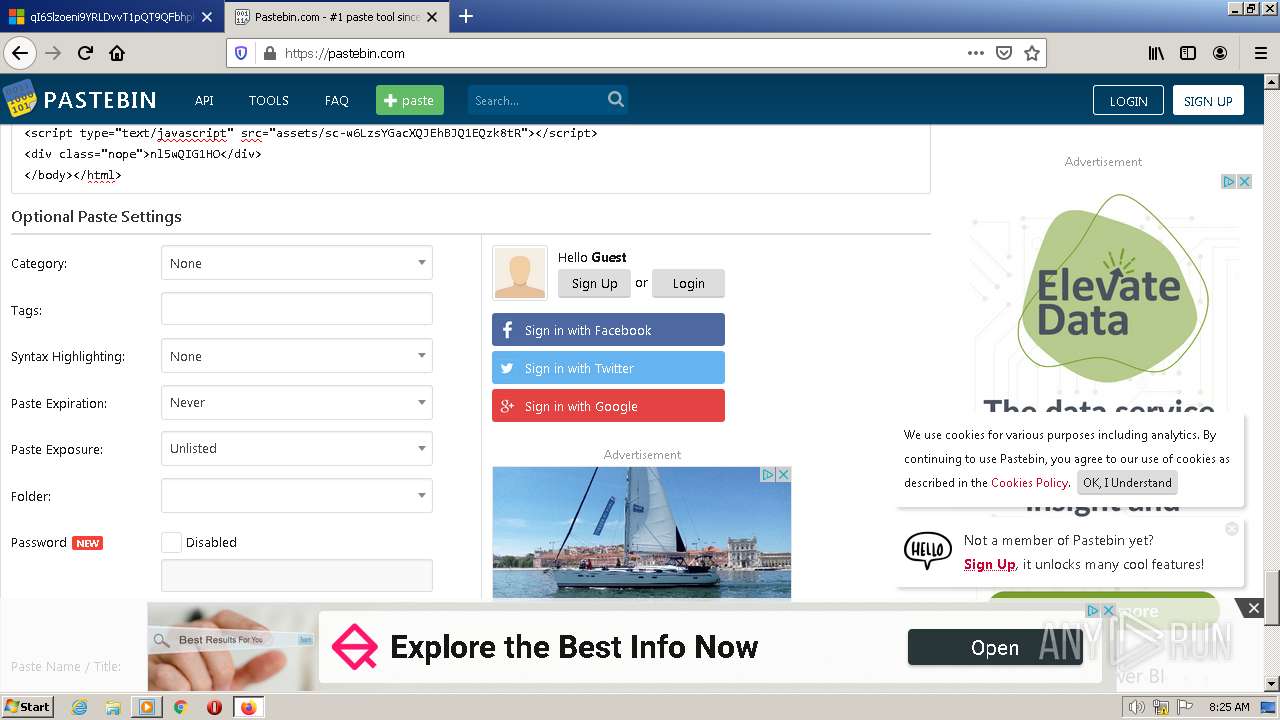Click the browser Back arrow button
The height and width of the screenshot is (720, 1280).
click(20, 53)
